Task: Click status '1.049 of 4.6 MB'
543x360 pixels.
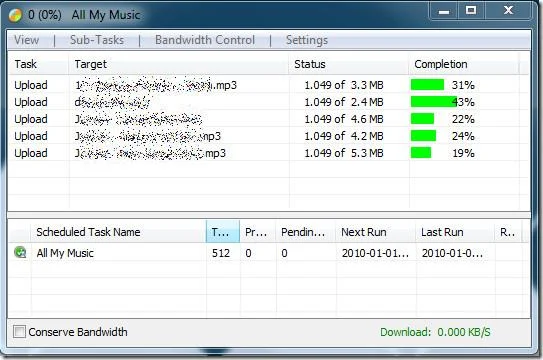Action: (344, 119)
